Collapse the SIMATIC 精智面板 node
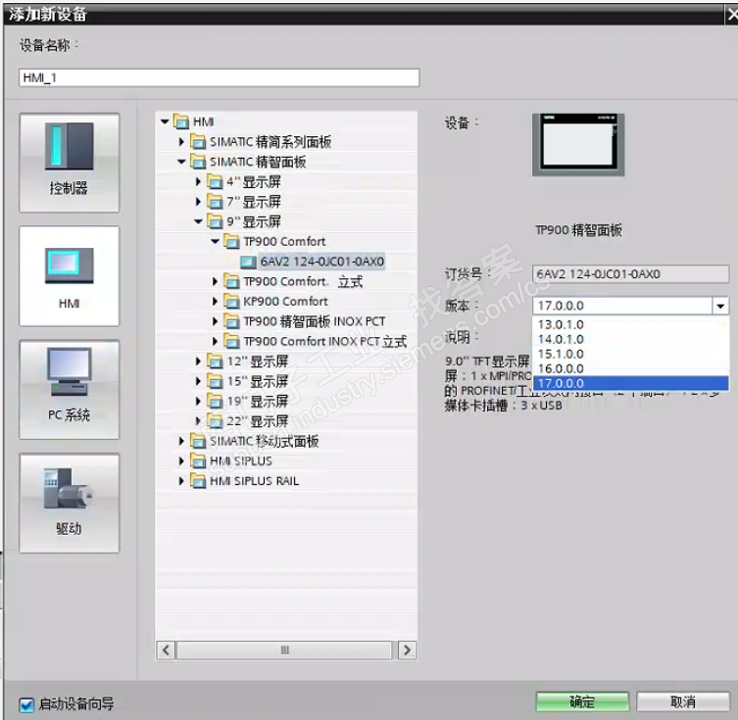This screenshot has height=720, width=738. pos(182,162)
